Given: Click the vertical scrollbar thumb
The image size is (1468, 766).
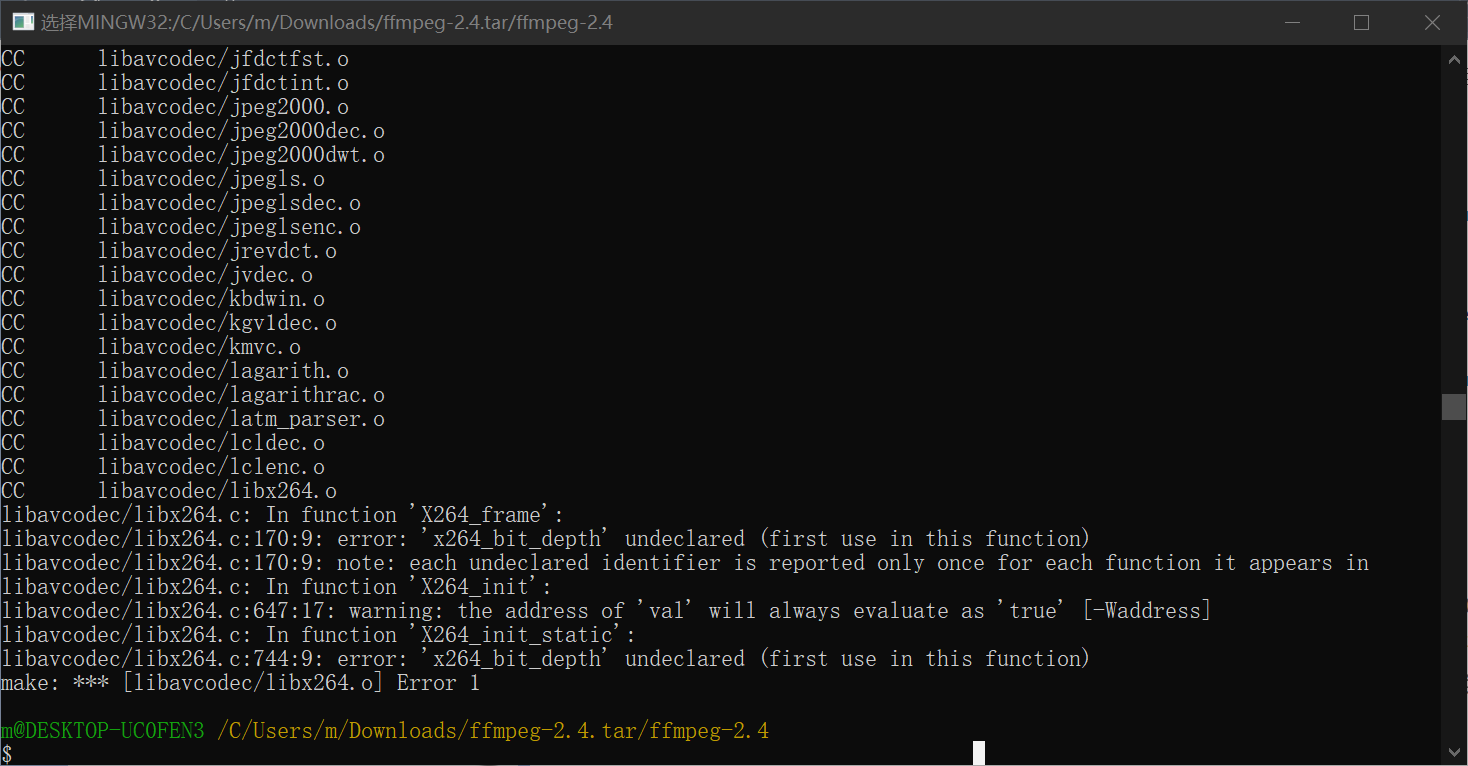Looking at the screenshot, I should click(1454, 406).
